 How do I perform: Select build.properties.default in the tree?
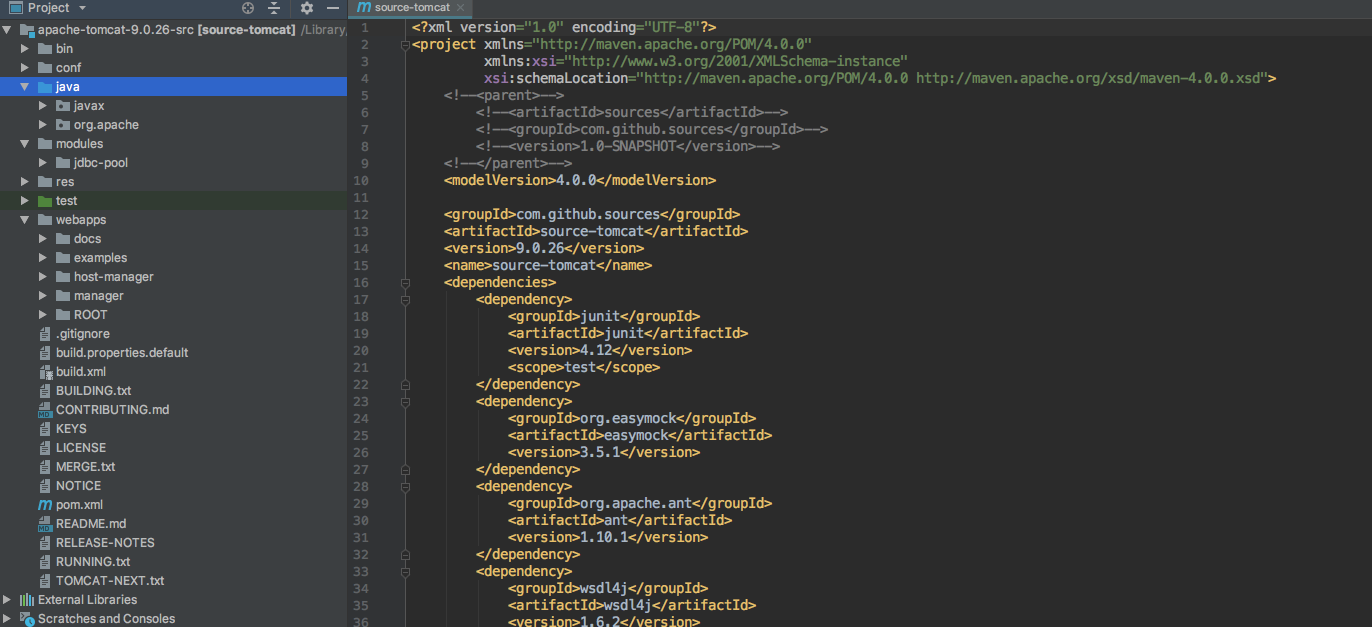pyautogui.click(x=122, y=353)
